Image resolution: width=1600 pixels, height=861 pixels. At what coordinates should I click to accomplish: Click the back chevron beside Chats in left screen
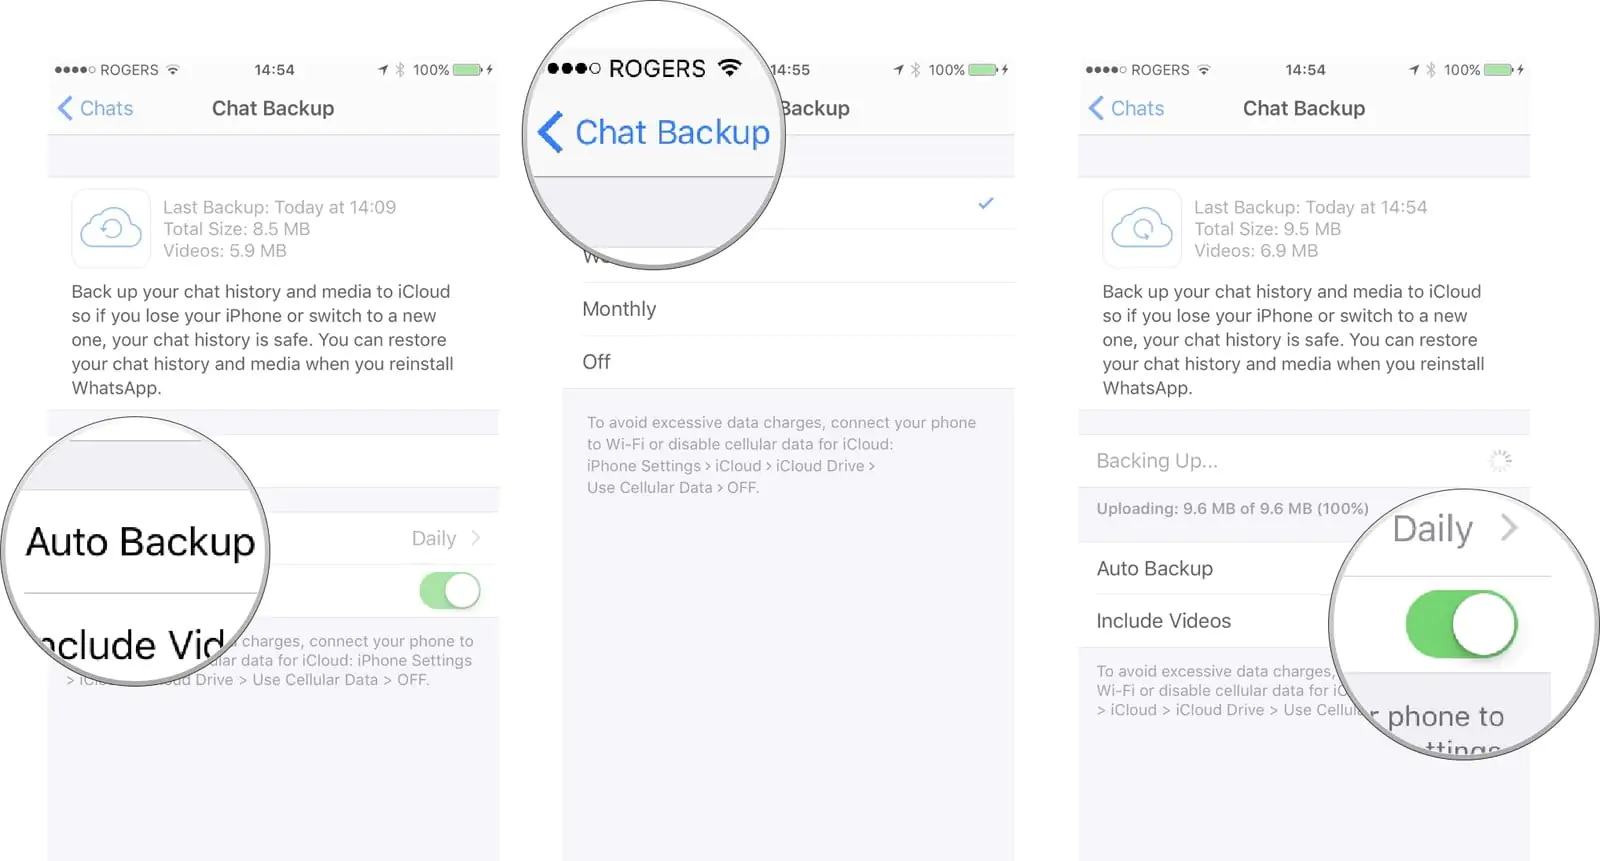pos(65,108)
